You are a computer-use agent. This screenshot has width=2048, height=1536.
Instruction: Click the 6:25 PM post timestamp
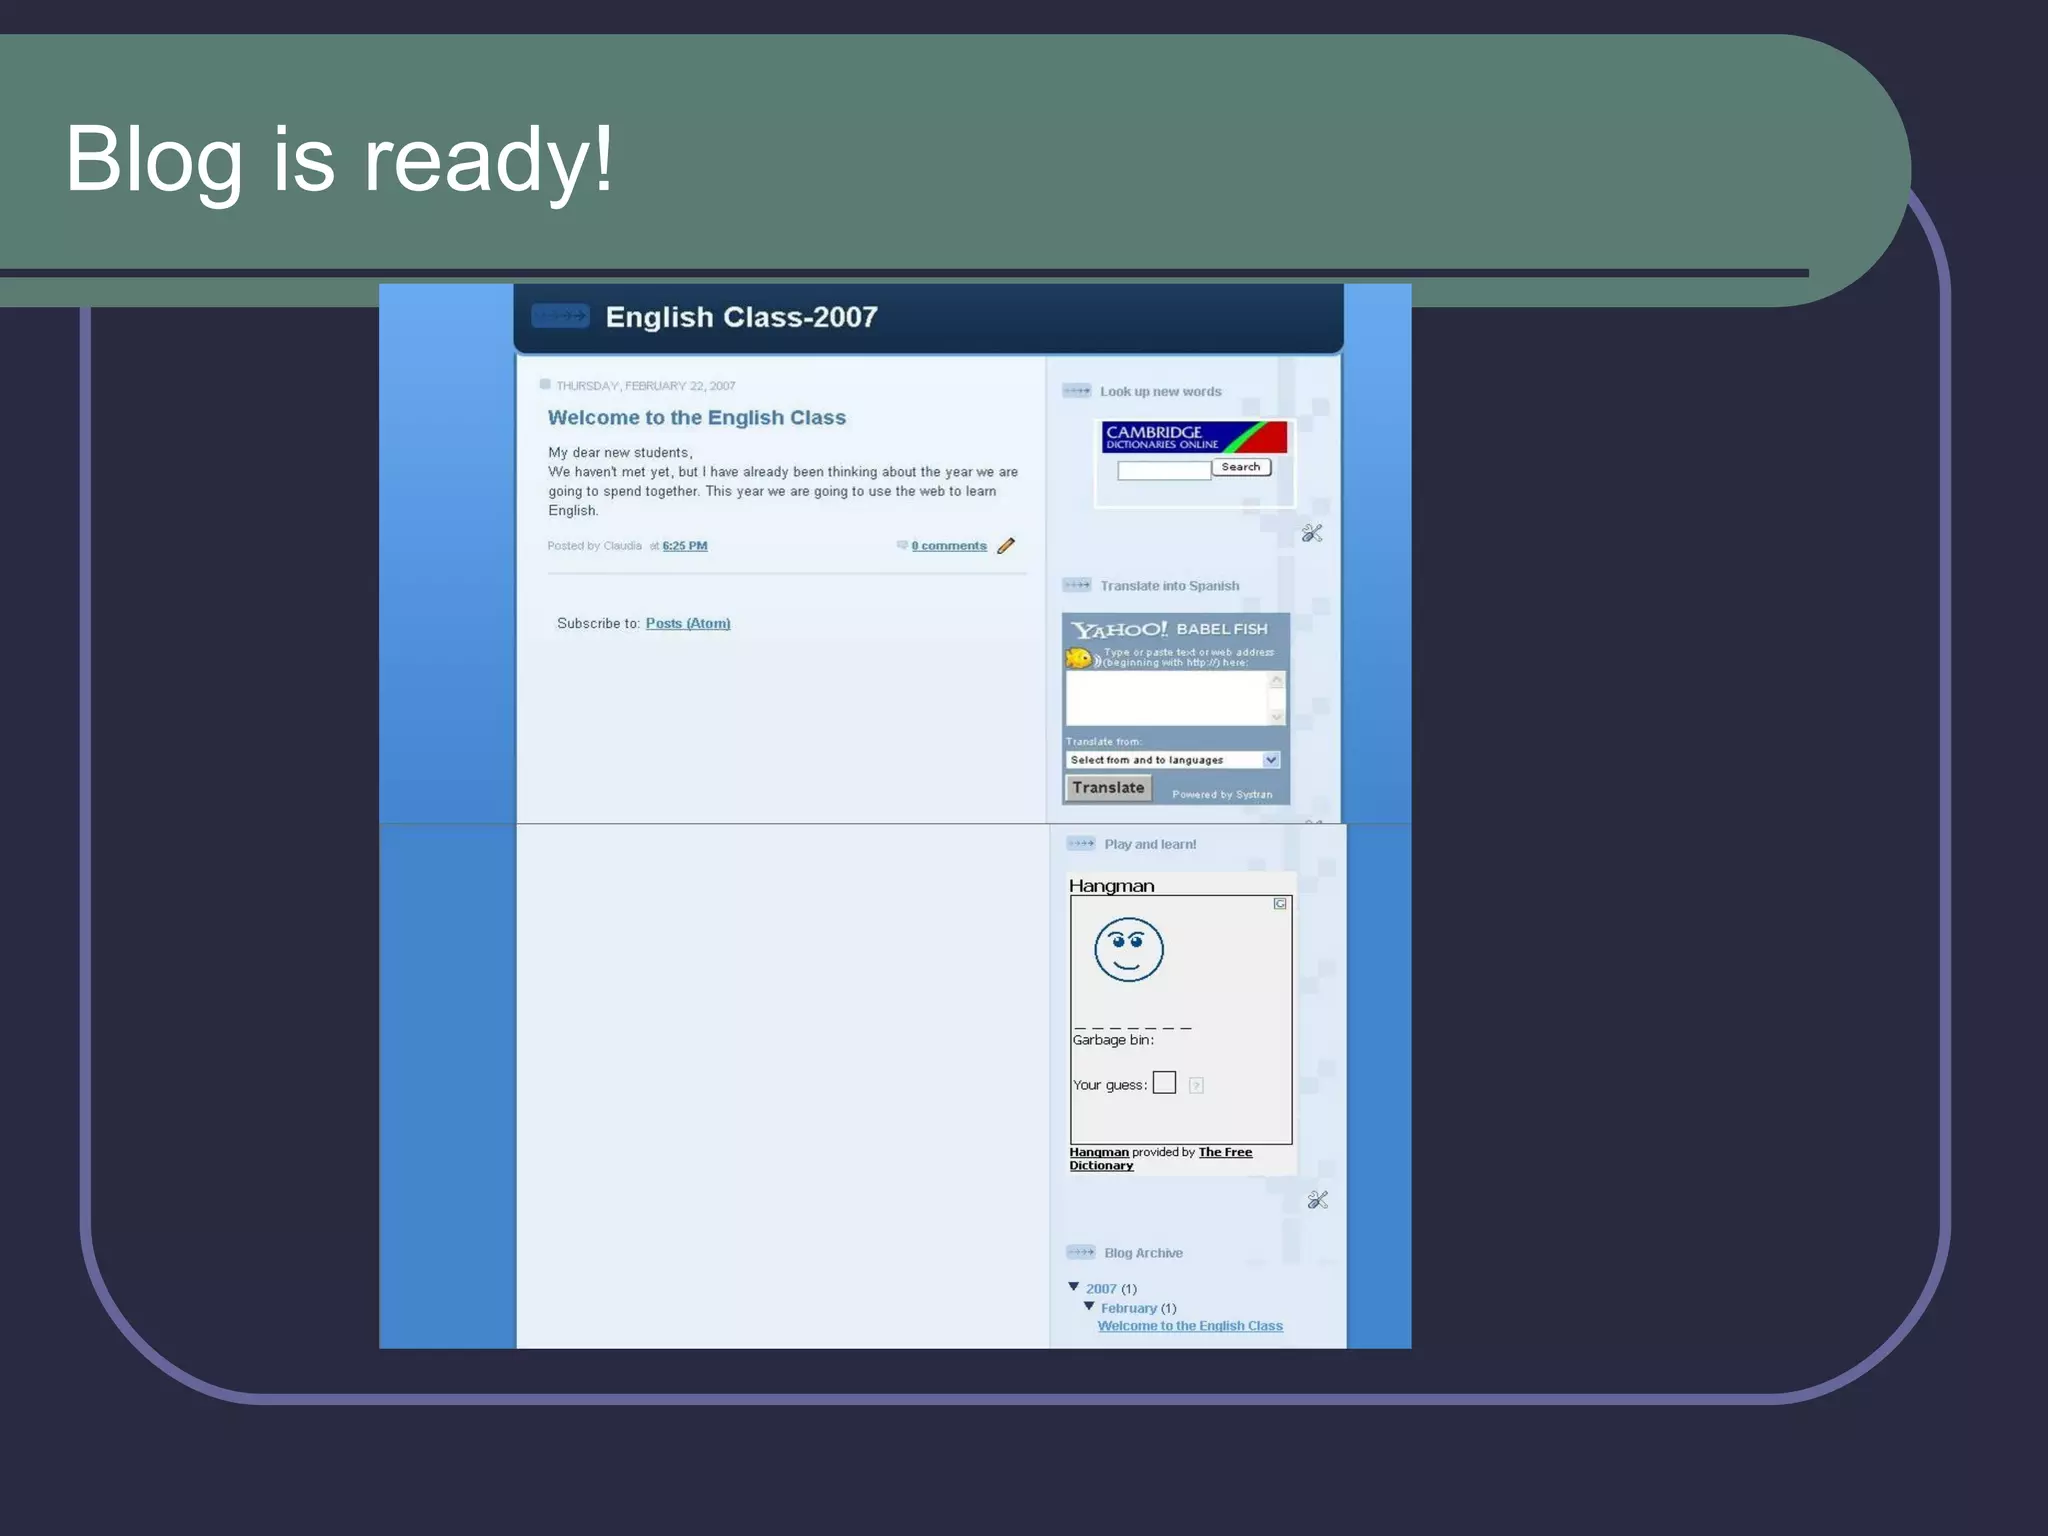pyautogui.click(x=685, y=546)
